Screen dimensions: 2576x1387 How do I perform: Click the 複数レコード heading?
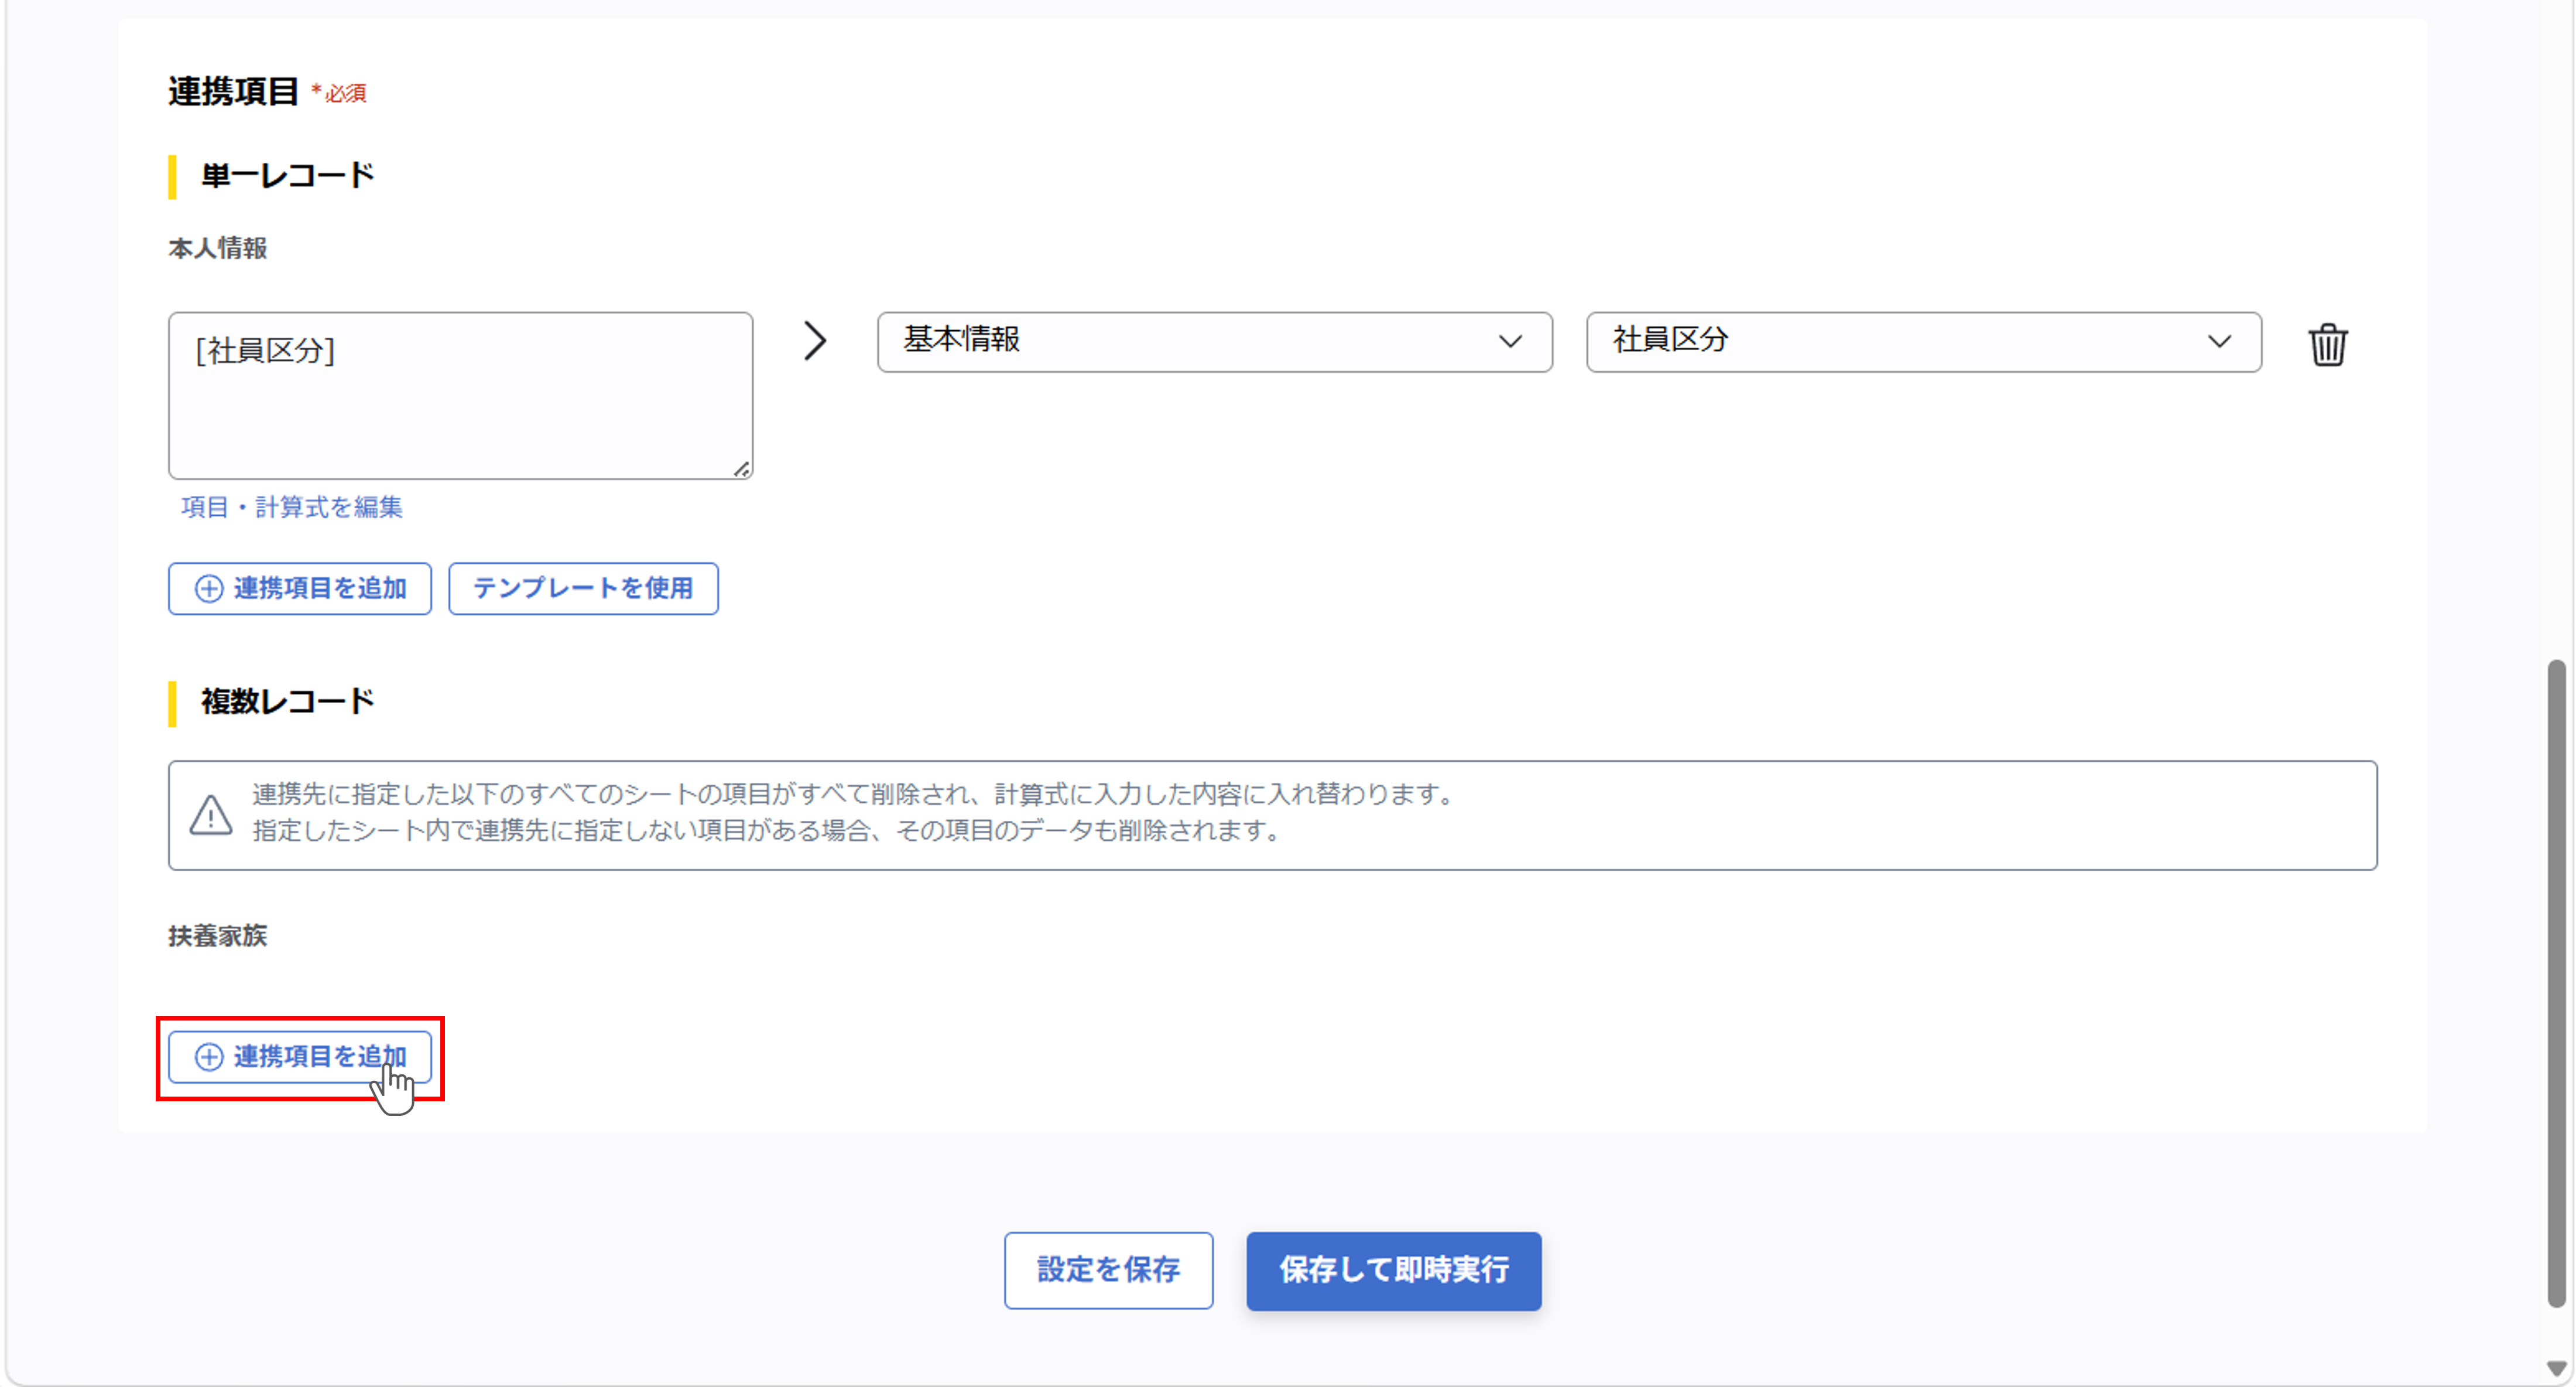(x=288, y=702)
